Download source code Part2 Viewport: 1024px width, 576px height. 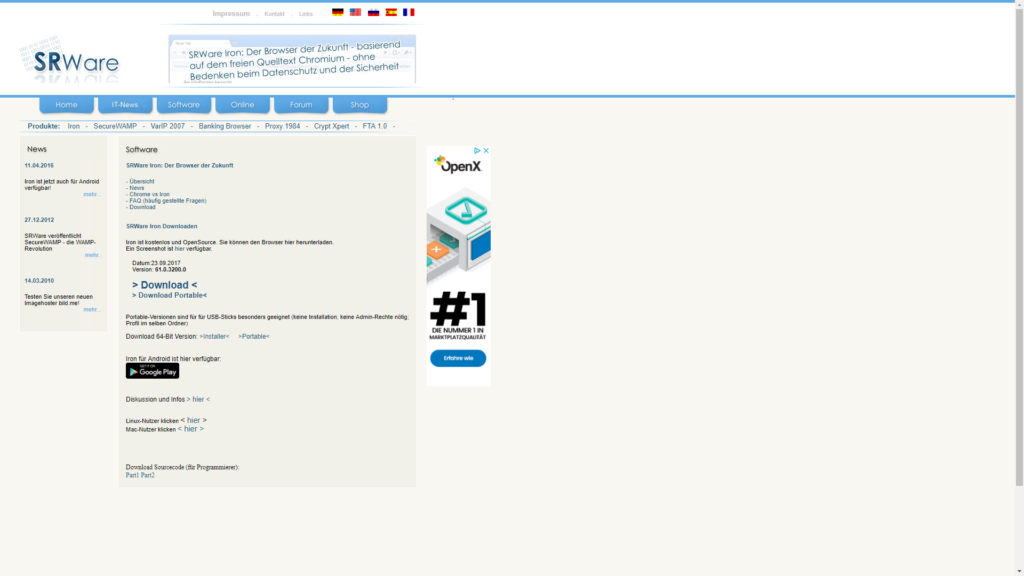point(148,475)
